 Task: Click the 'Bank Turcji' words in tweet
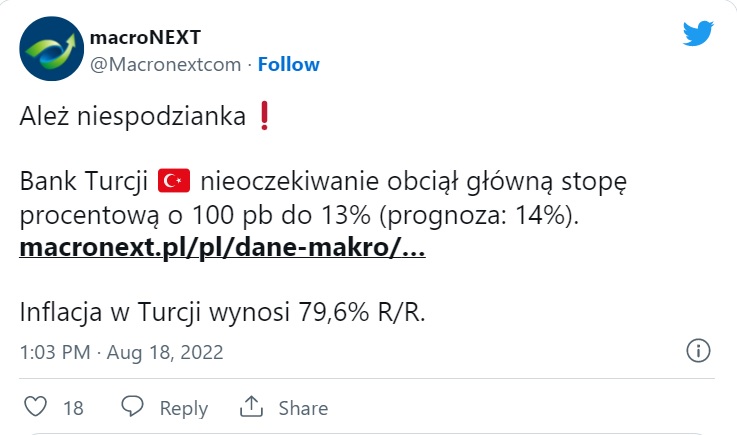click(83, 182)
